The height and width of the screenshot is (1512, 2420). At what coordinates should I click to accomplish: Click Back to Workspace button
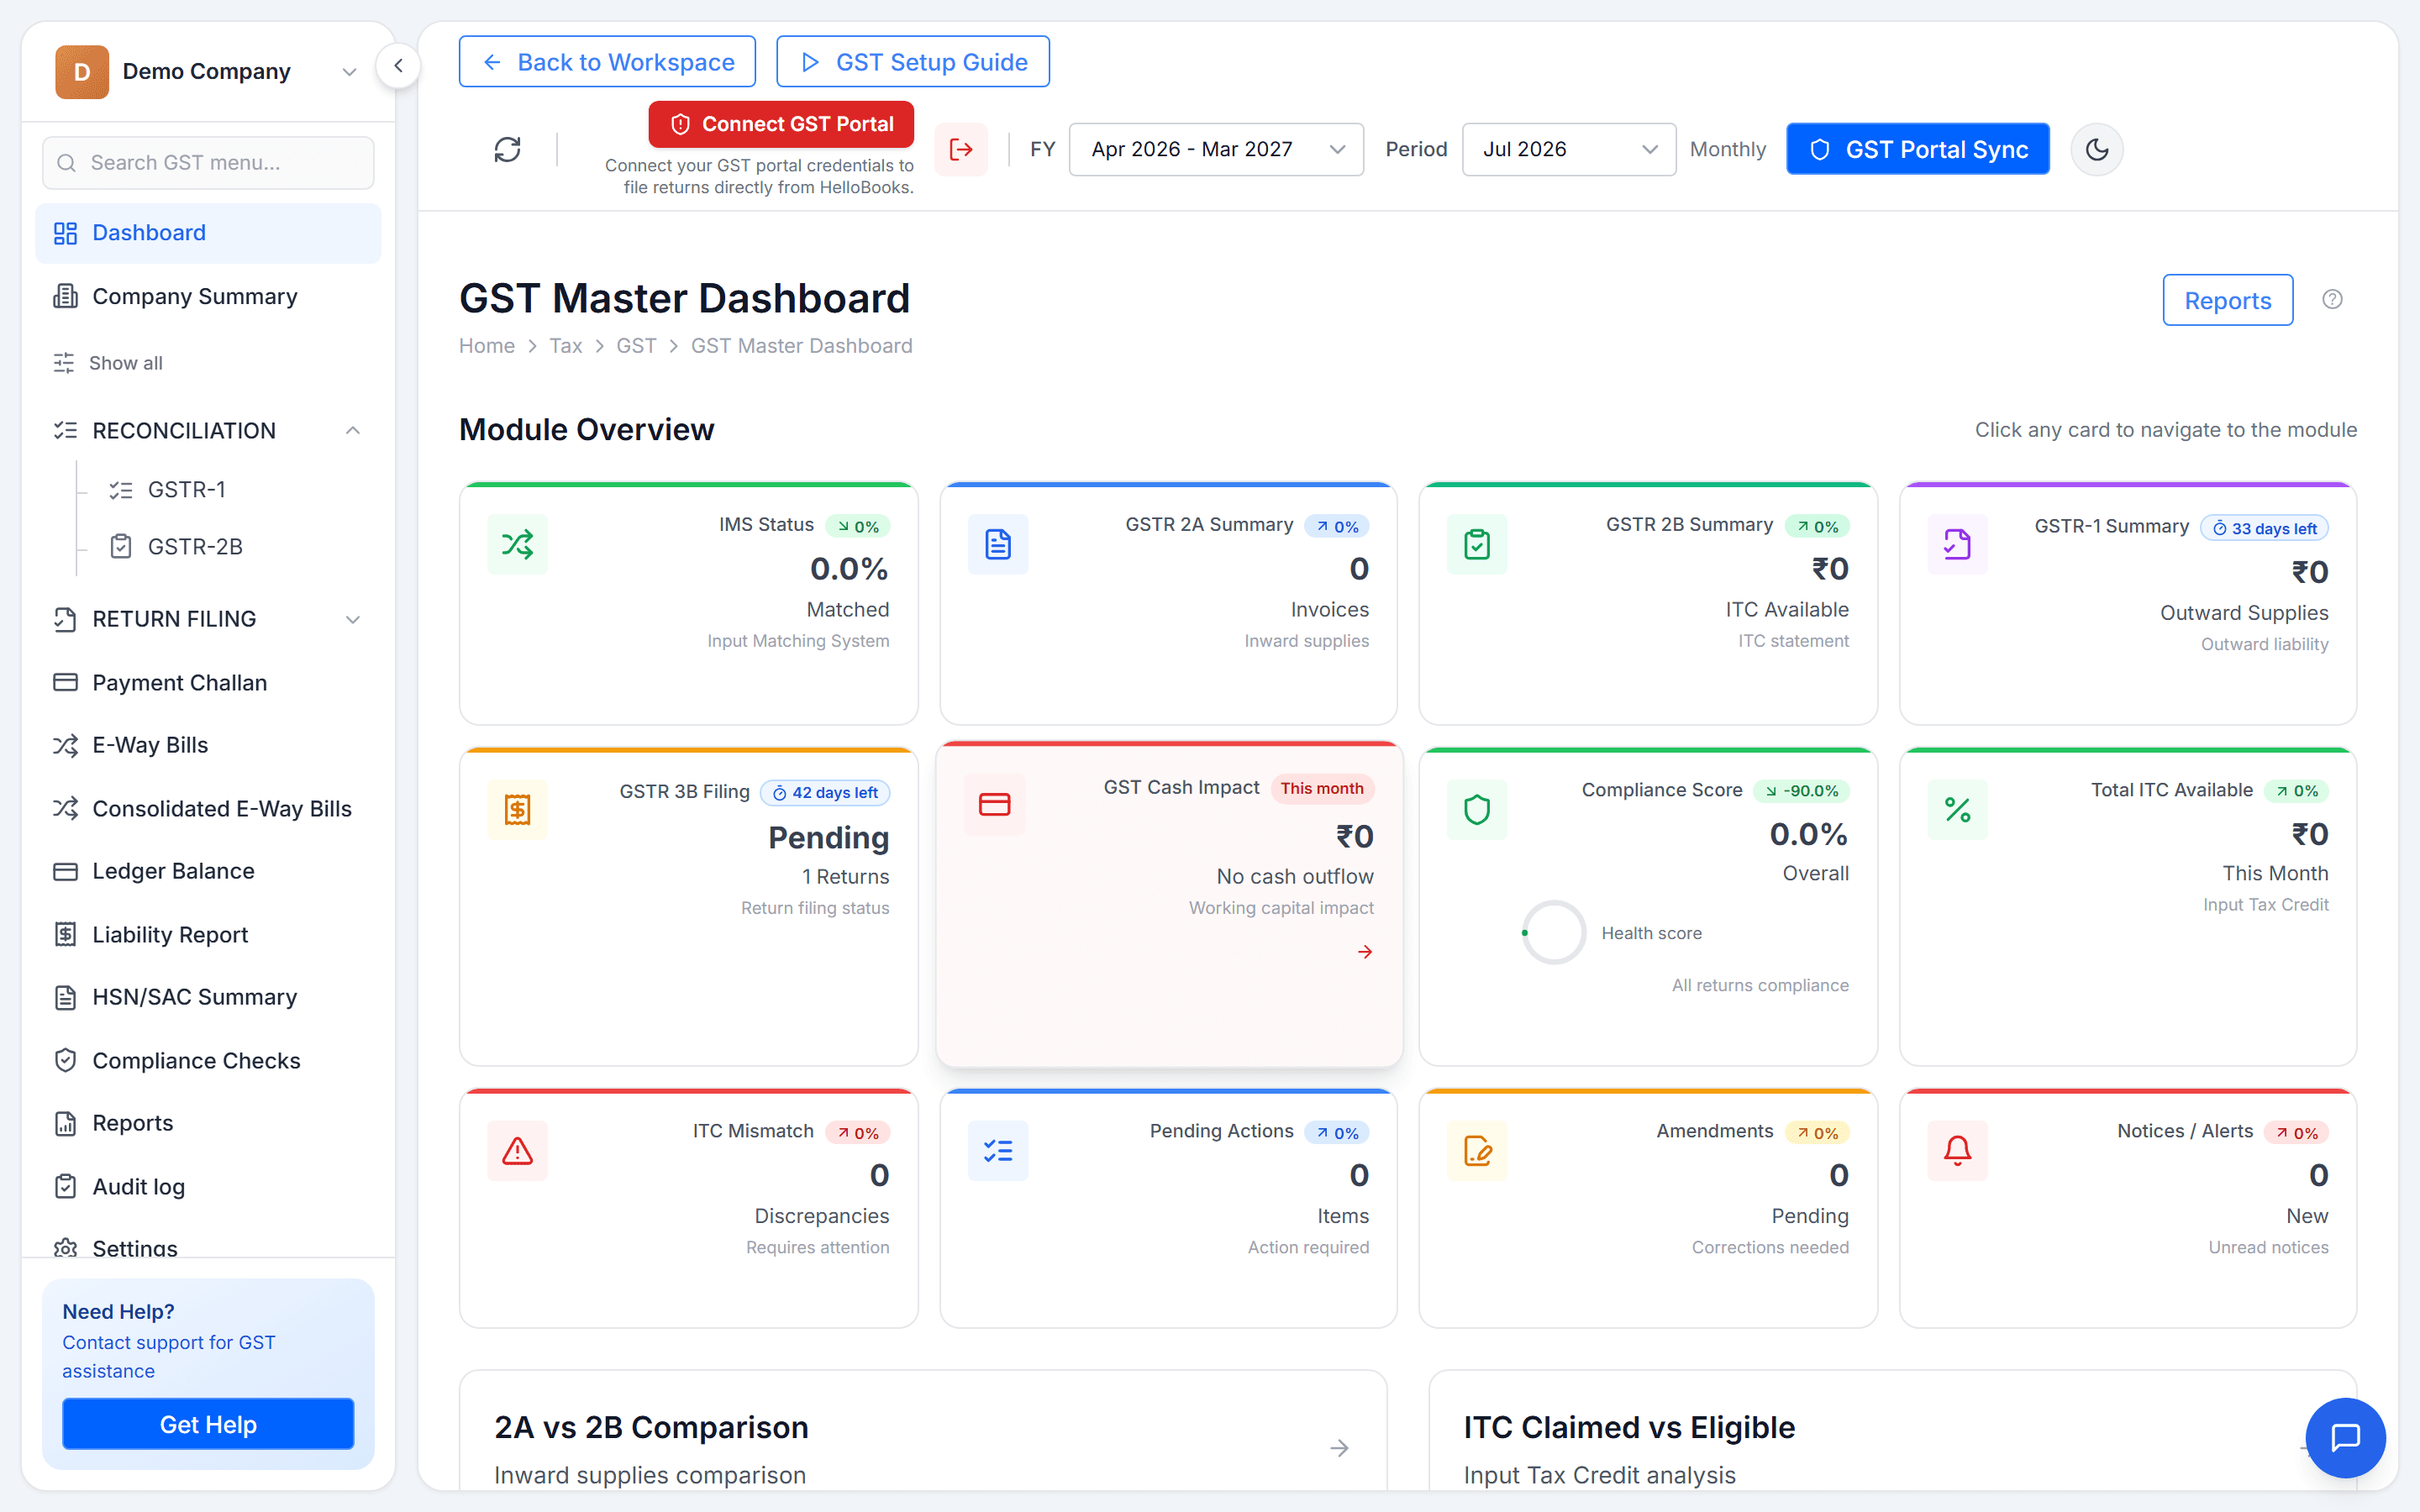(x=607, y=62)
